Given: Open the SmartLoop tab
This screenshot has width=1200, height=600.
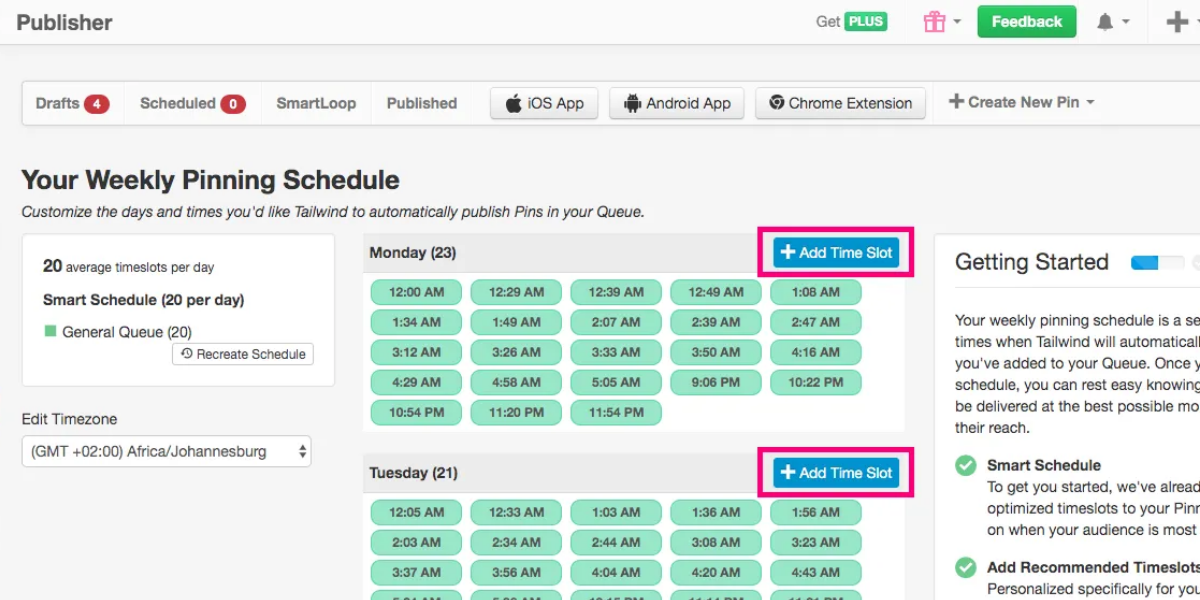Looking at the screenshot, I should click(x=316, y=103).
